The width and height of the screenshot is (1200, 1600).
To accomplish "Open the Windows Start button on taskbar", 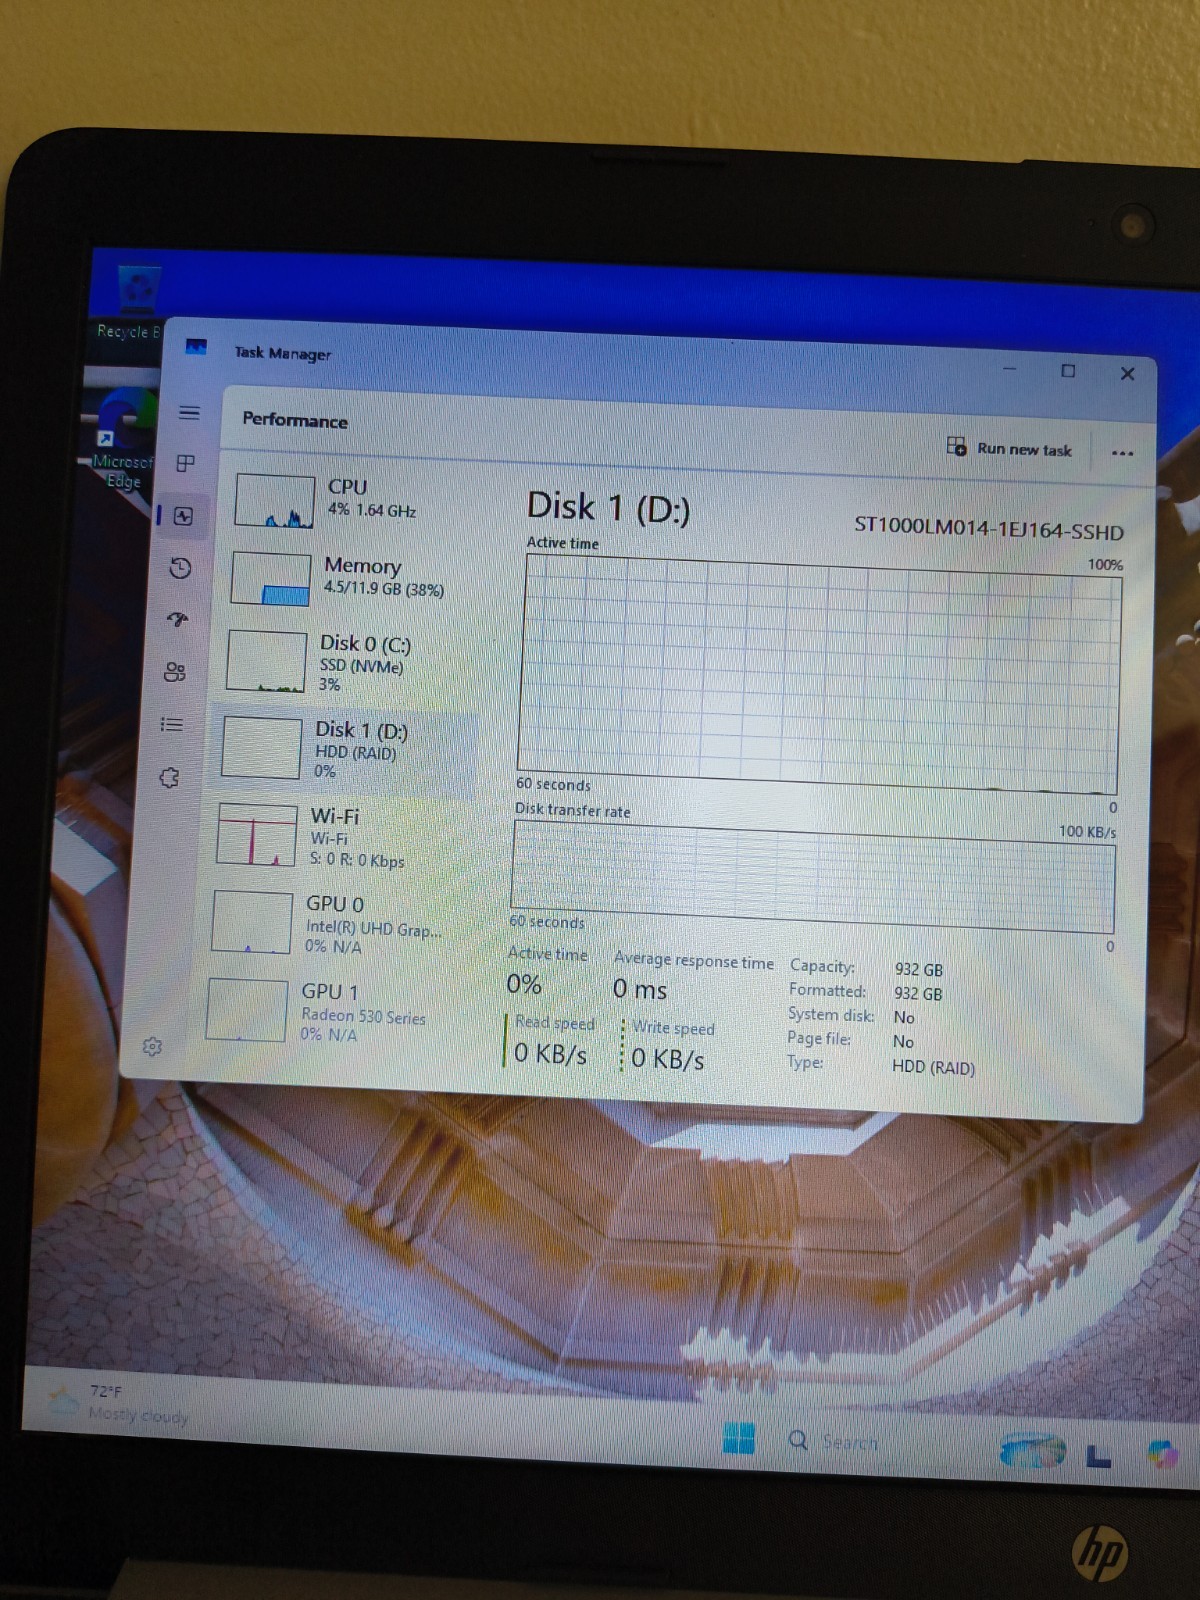I will (x=739, y=1438).
